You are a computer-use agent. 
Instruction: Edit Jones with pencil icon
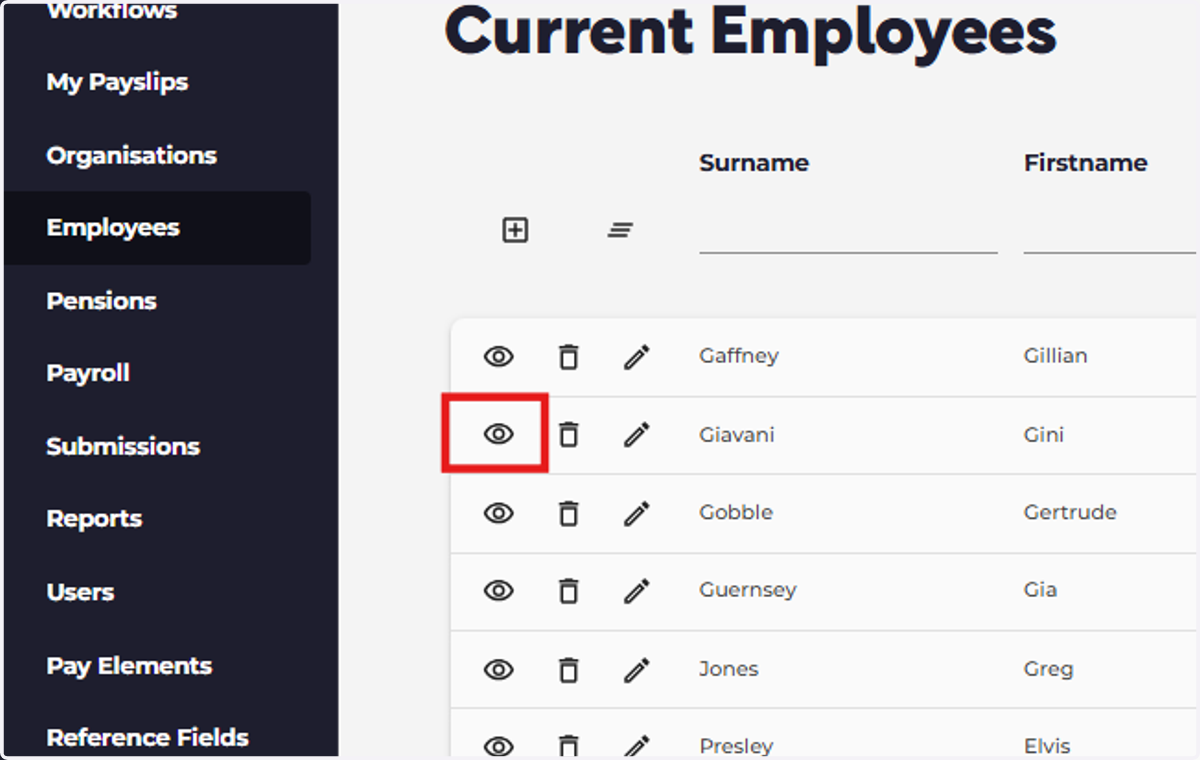[x=636, y=669]
